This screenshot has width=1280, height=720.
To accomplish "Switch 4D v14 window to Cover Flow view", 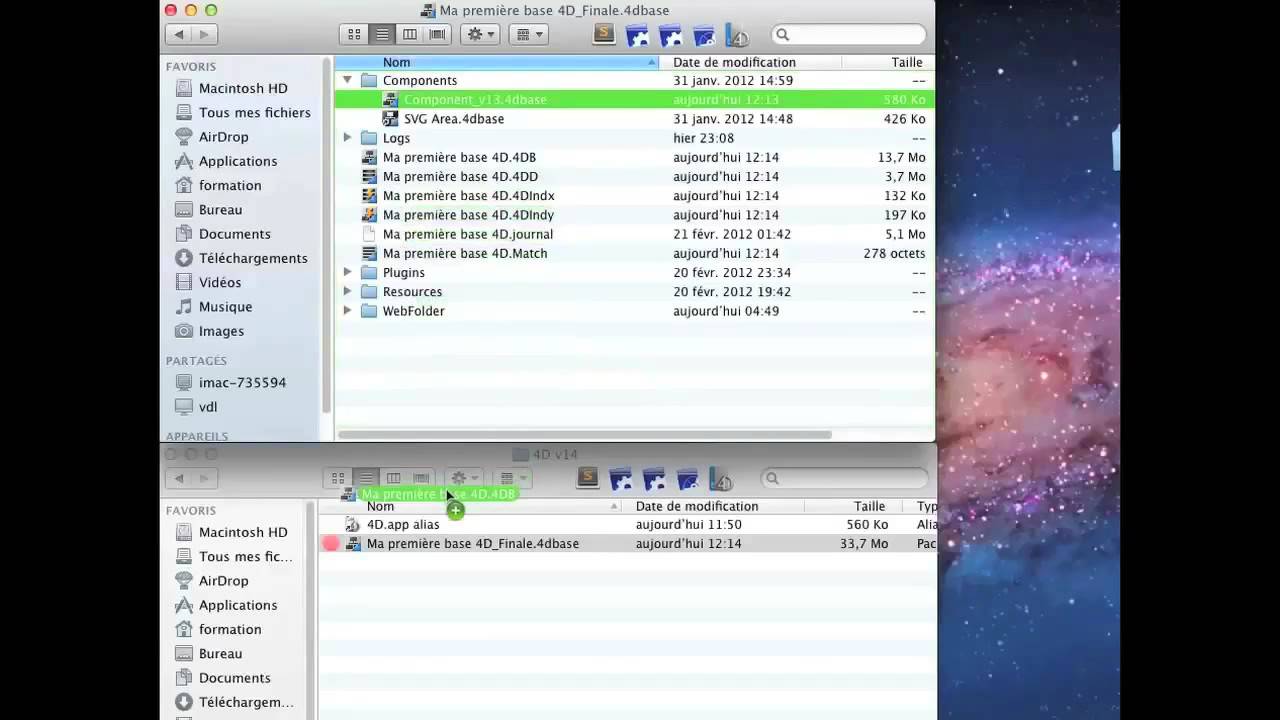I will pos(422,478).
